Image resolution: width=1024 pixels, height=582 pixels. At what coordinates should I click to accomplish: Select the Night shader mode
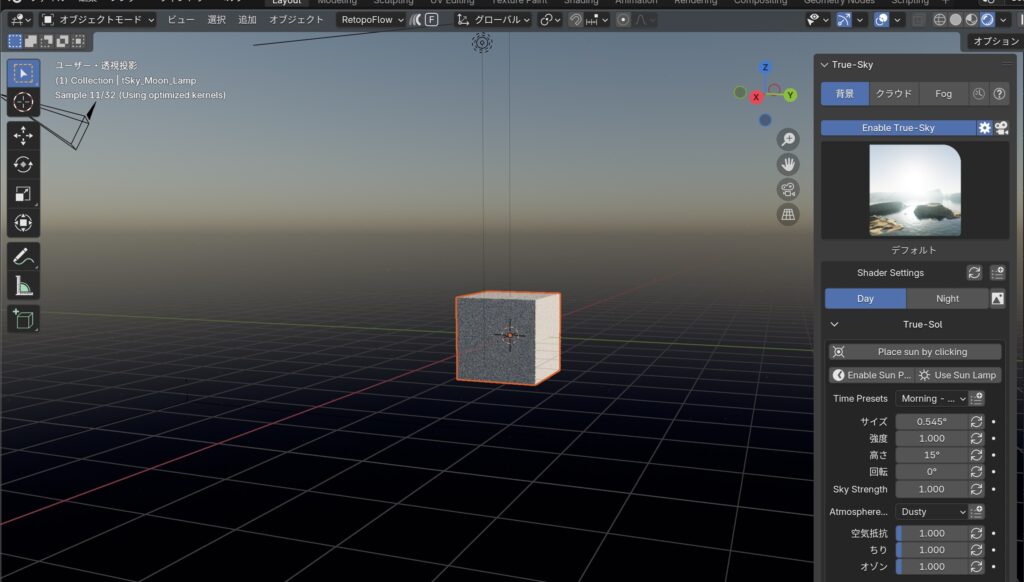[947, 299]
